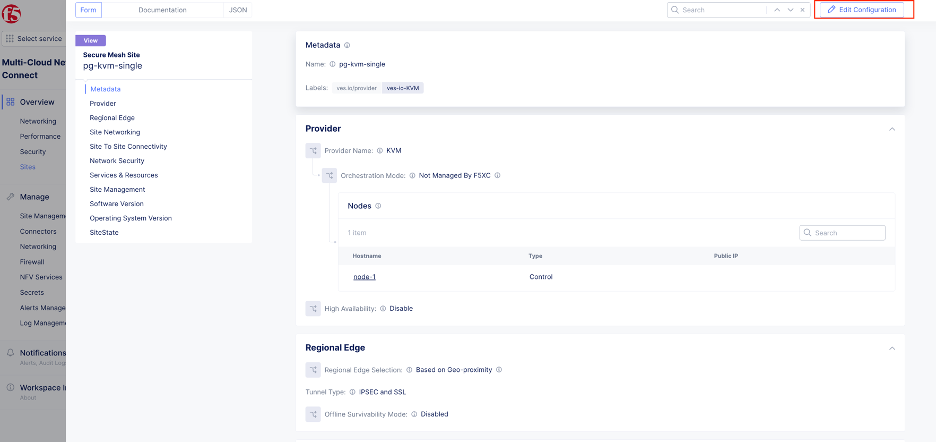This screenshot has height=442, width=936.
Task: Collapse the Regional Edge section
Action: pos(890,348)
